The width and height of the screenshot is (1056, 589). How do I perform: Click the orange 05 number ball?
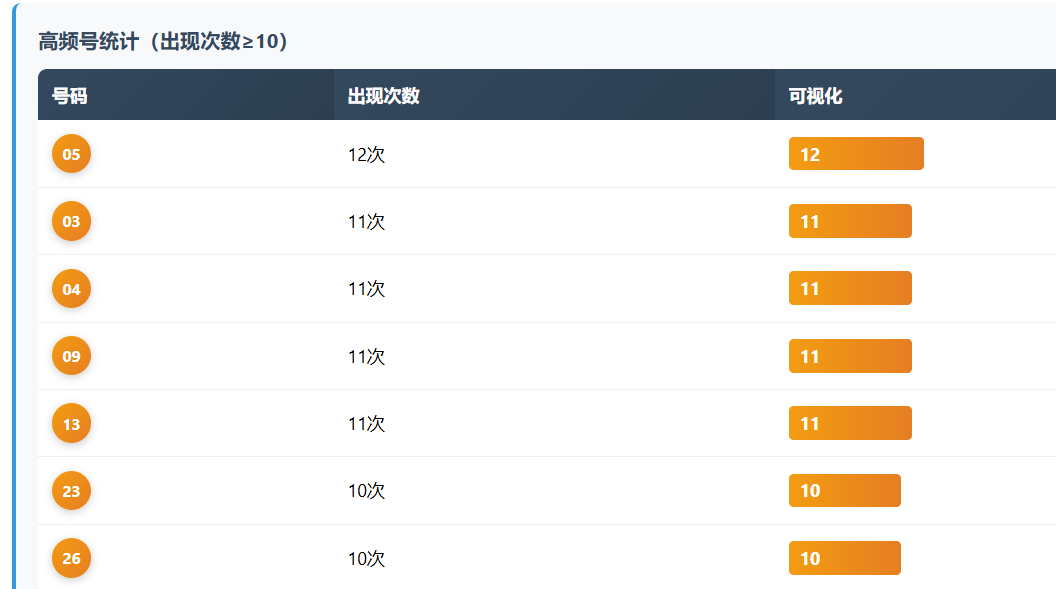click(71, 154)
